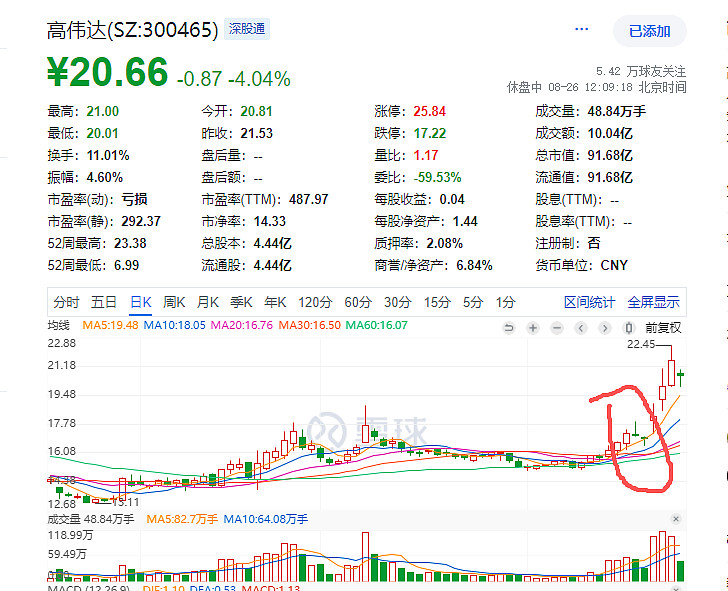Click the MA10:18.05 indicator label

(174, 325)
